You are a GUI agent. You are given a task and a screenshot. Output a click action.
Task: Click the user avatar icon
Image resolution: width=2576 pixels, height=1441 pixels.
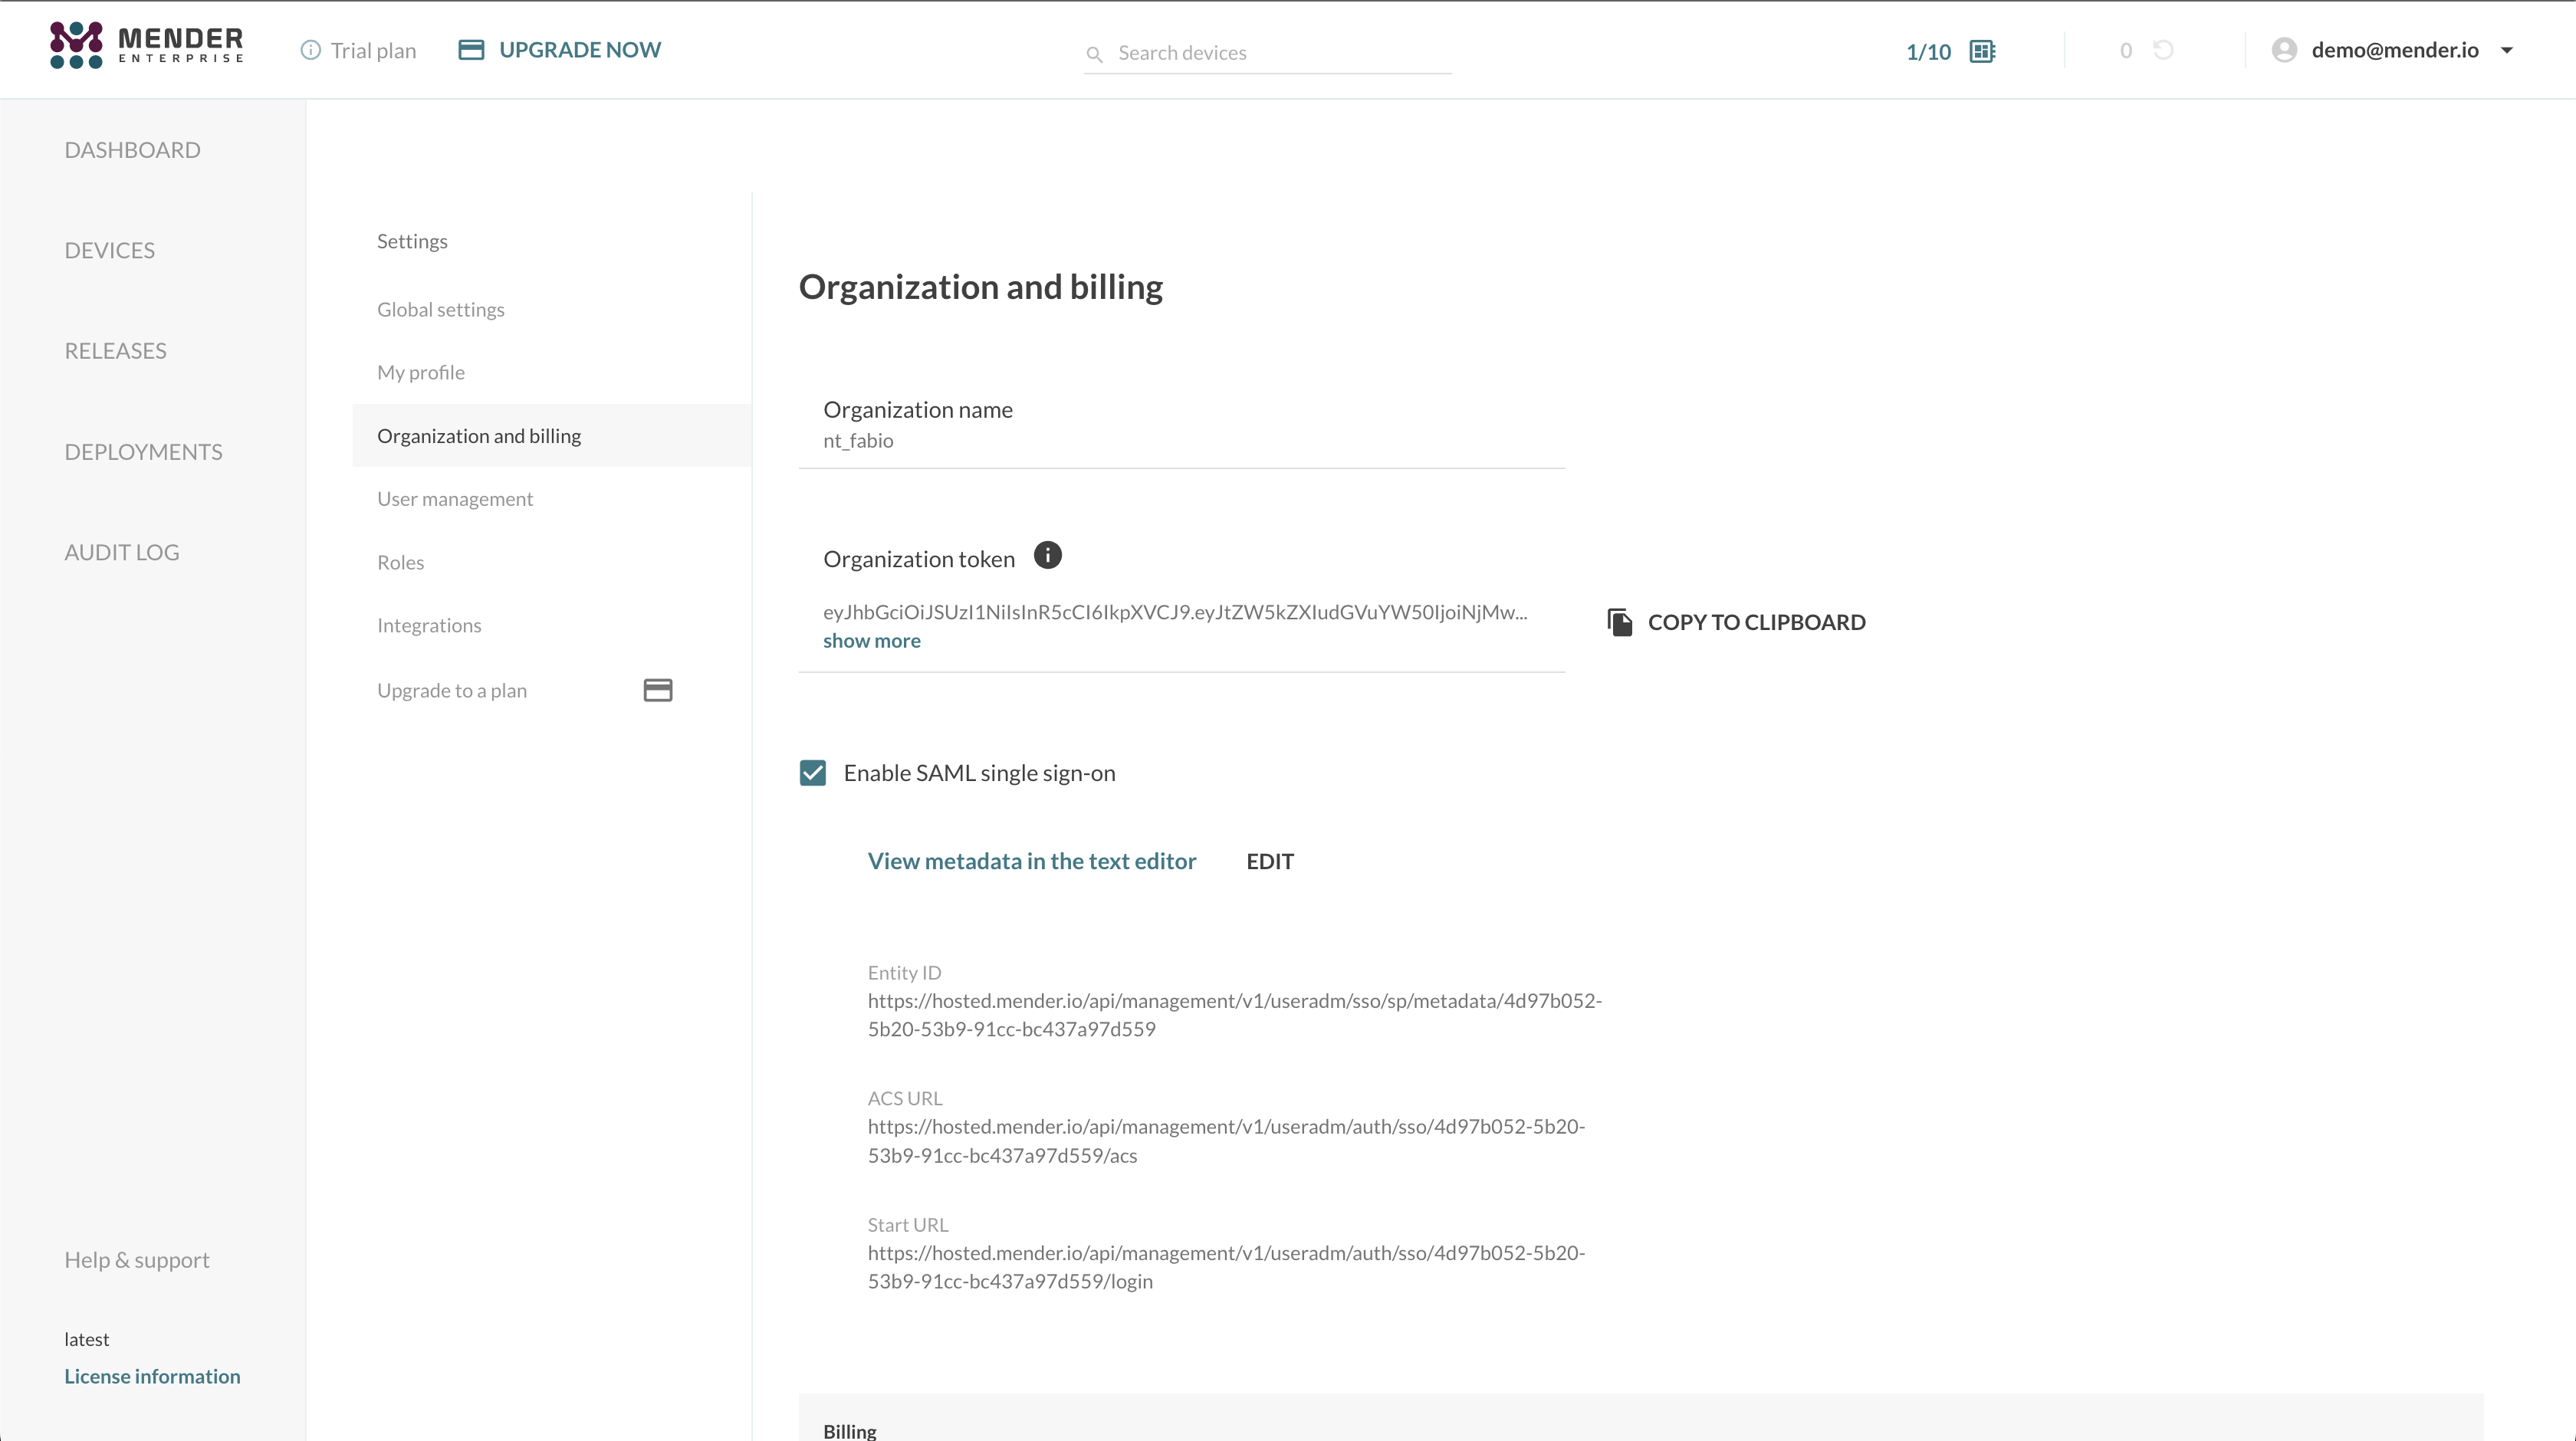pos(2284,50)
